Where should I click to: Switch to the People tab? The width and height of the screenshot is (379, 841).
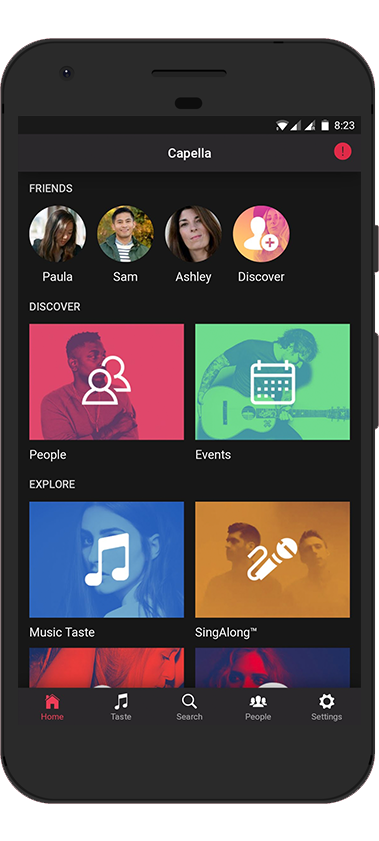coord(258,707)
